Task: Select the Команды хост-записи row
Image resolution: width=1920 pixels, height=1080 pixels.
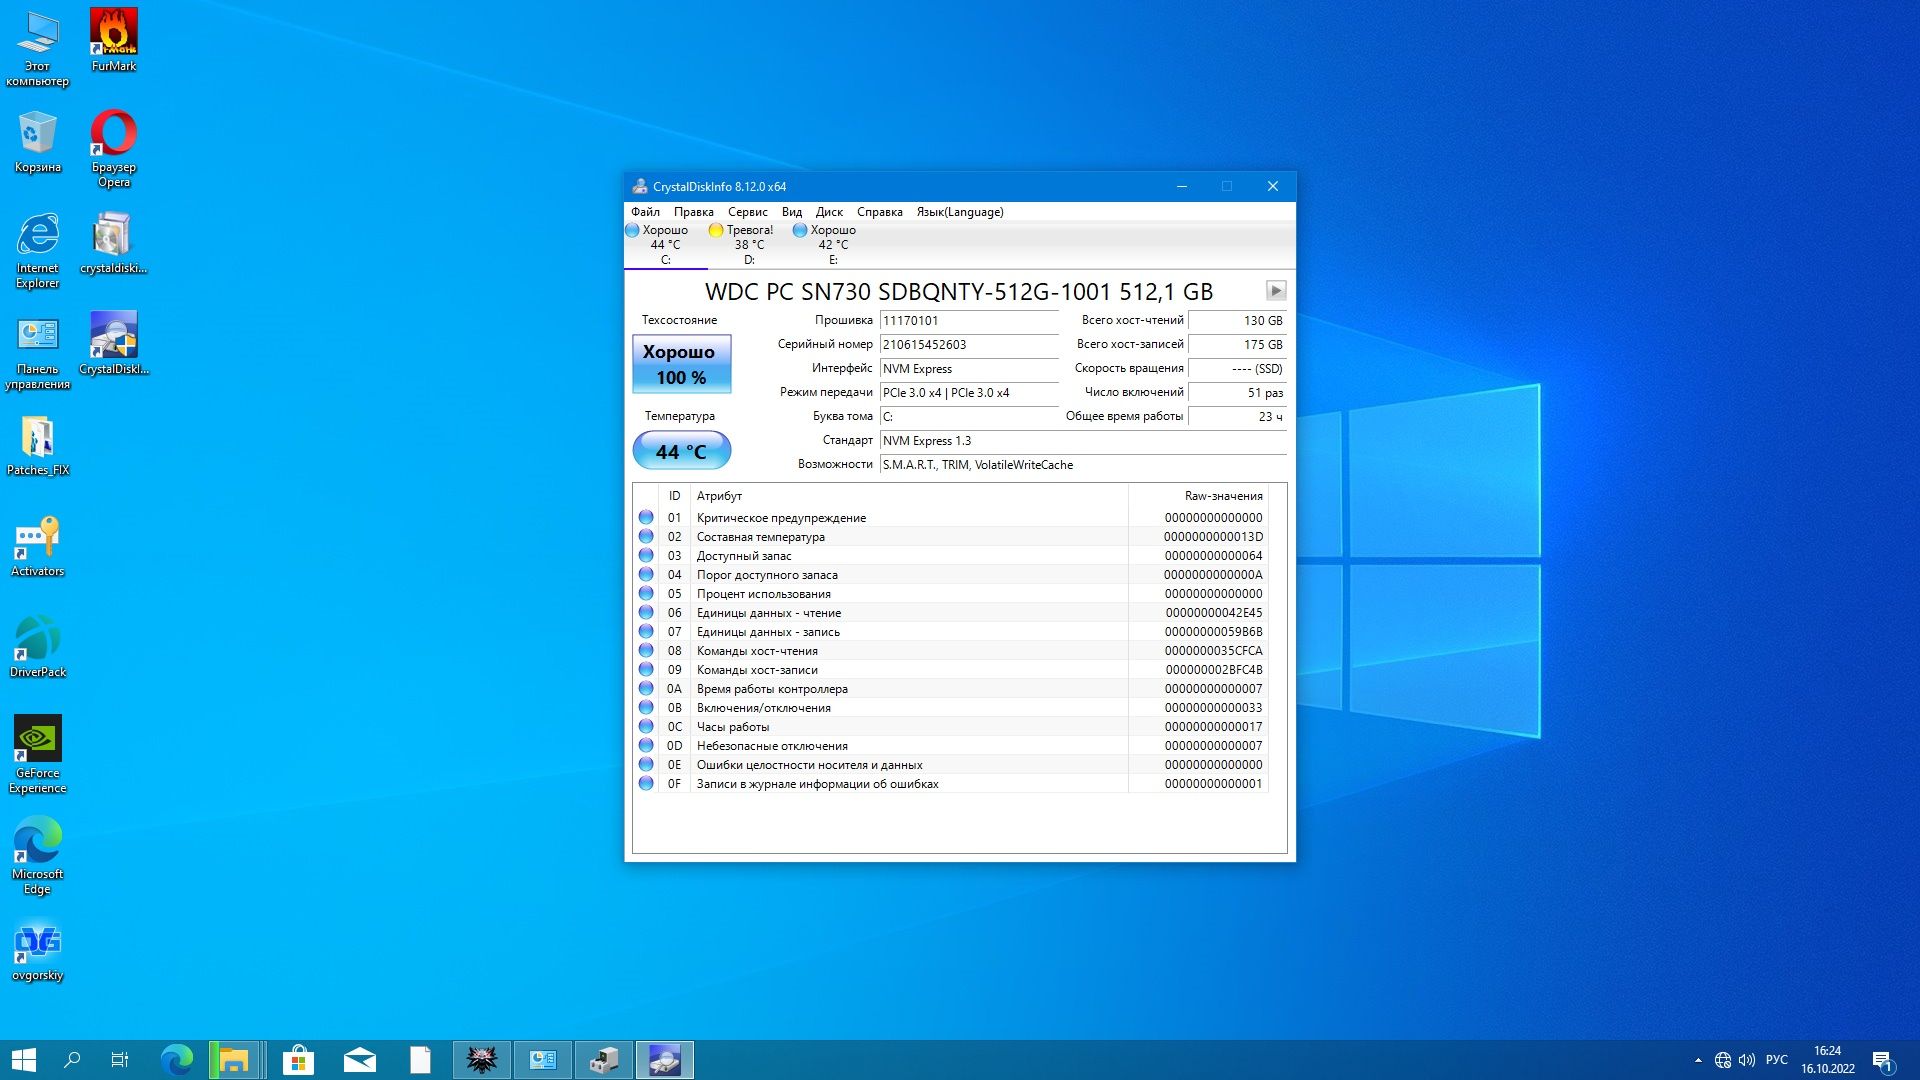Action: coord(951,670)
